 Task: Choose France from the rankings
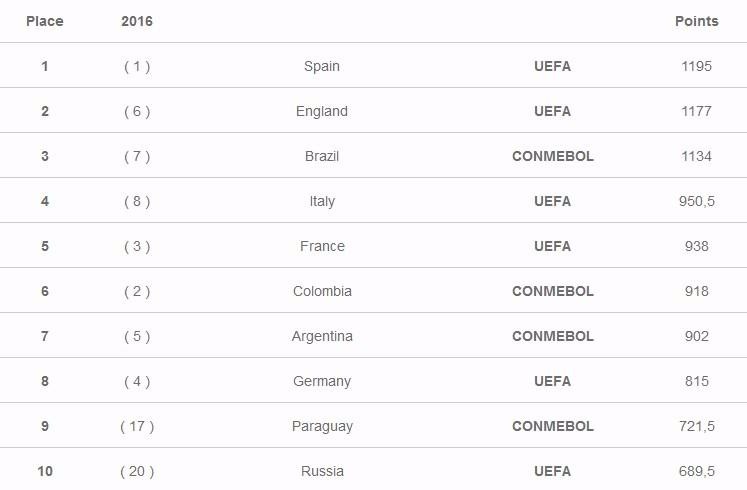[x=322, y=246]
